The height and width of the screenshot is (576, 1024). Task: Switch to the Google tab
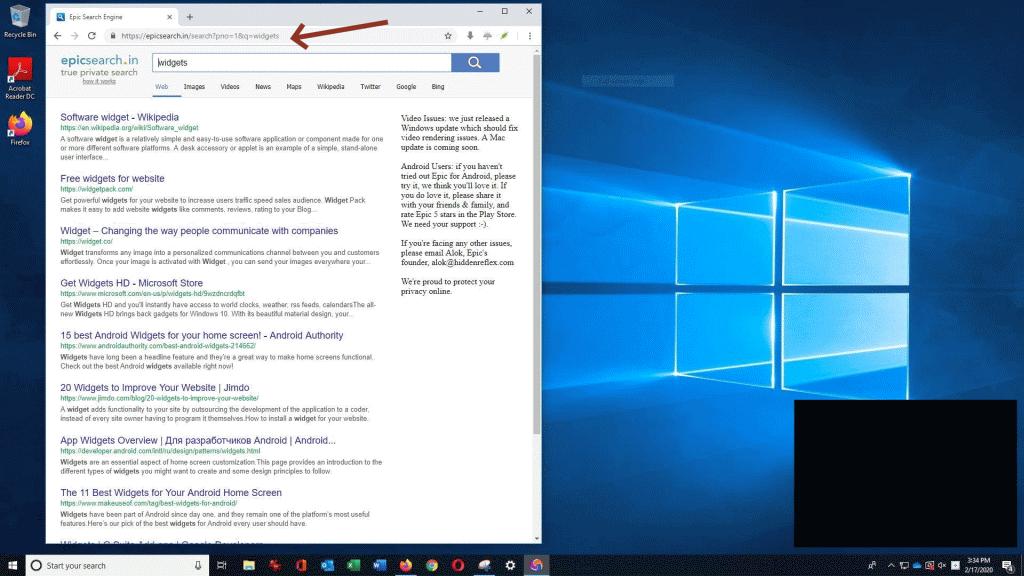point(406,86)
